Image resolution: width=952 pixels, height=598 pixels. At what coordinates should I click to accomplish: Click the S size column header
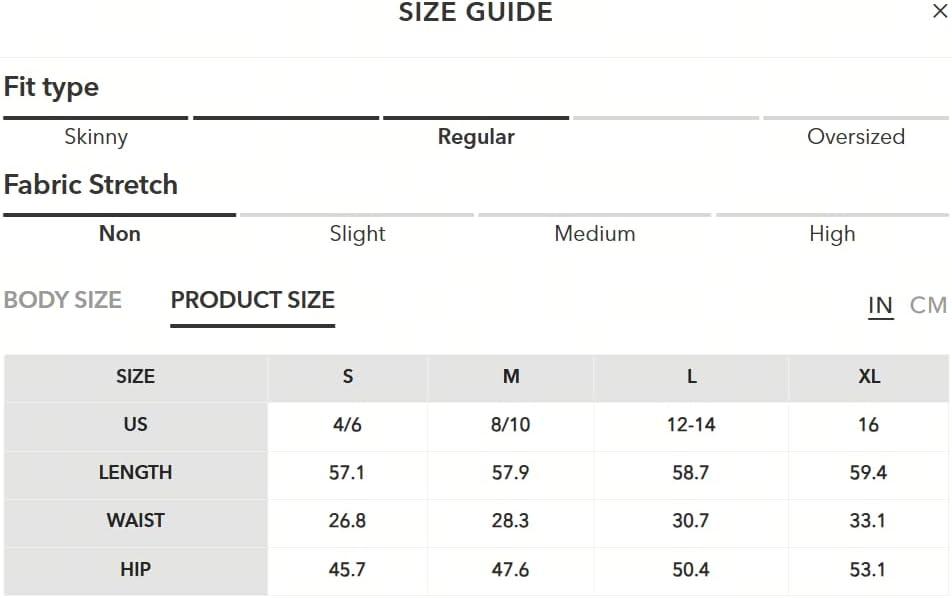347,377
